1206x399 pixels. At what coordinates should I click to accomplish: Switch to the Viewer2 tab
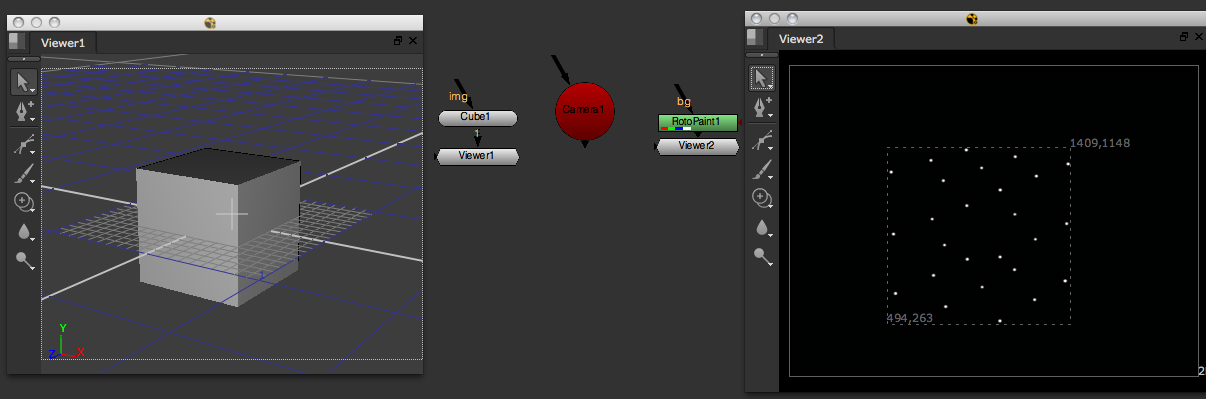tap(801, 39)
